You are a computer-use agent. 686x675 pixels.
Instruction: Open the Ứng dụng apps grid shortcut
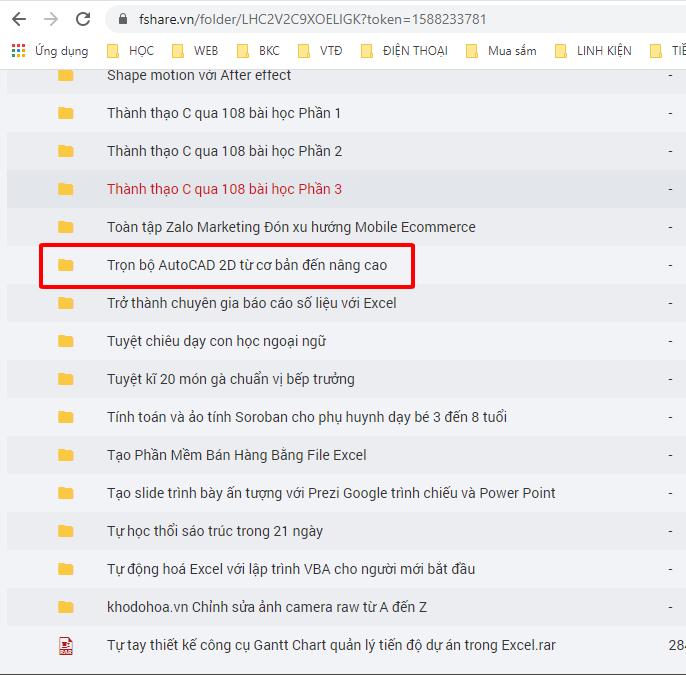[50, 50]
